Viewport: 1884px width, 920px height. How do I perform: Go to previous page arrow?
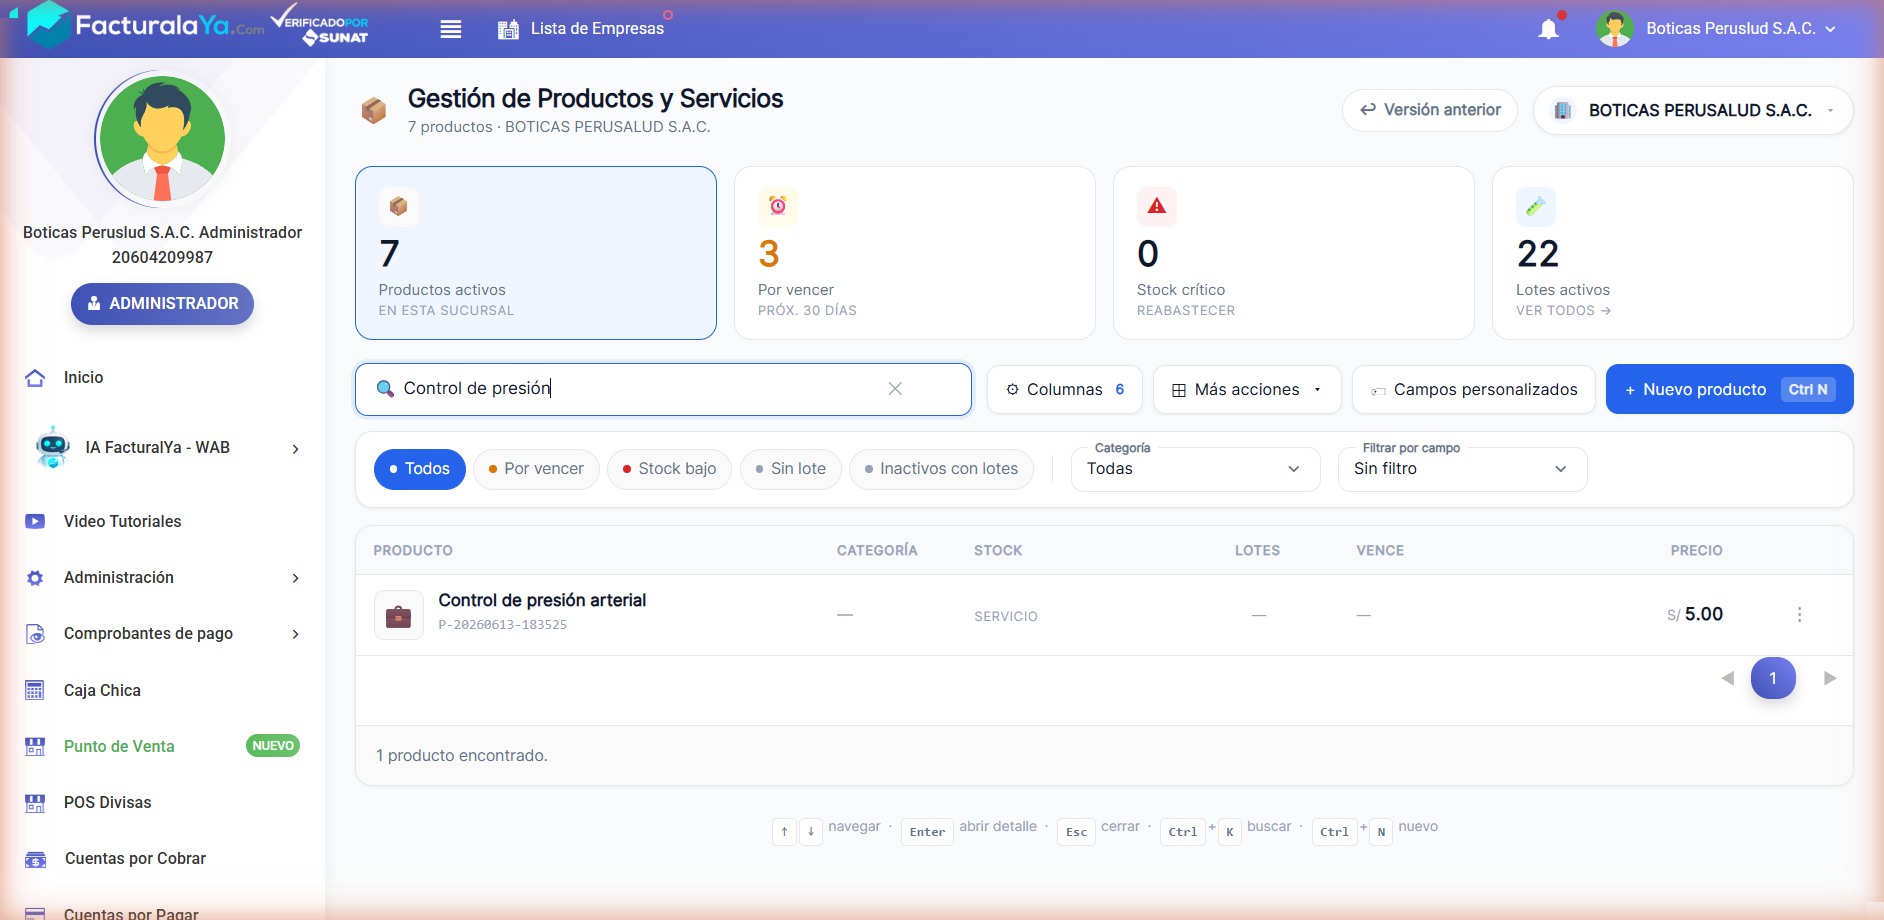[1727, 678]
